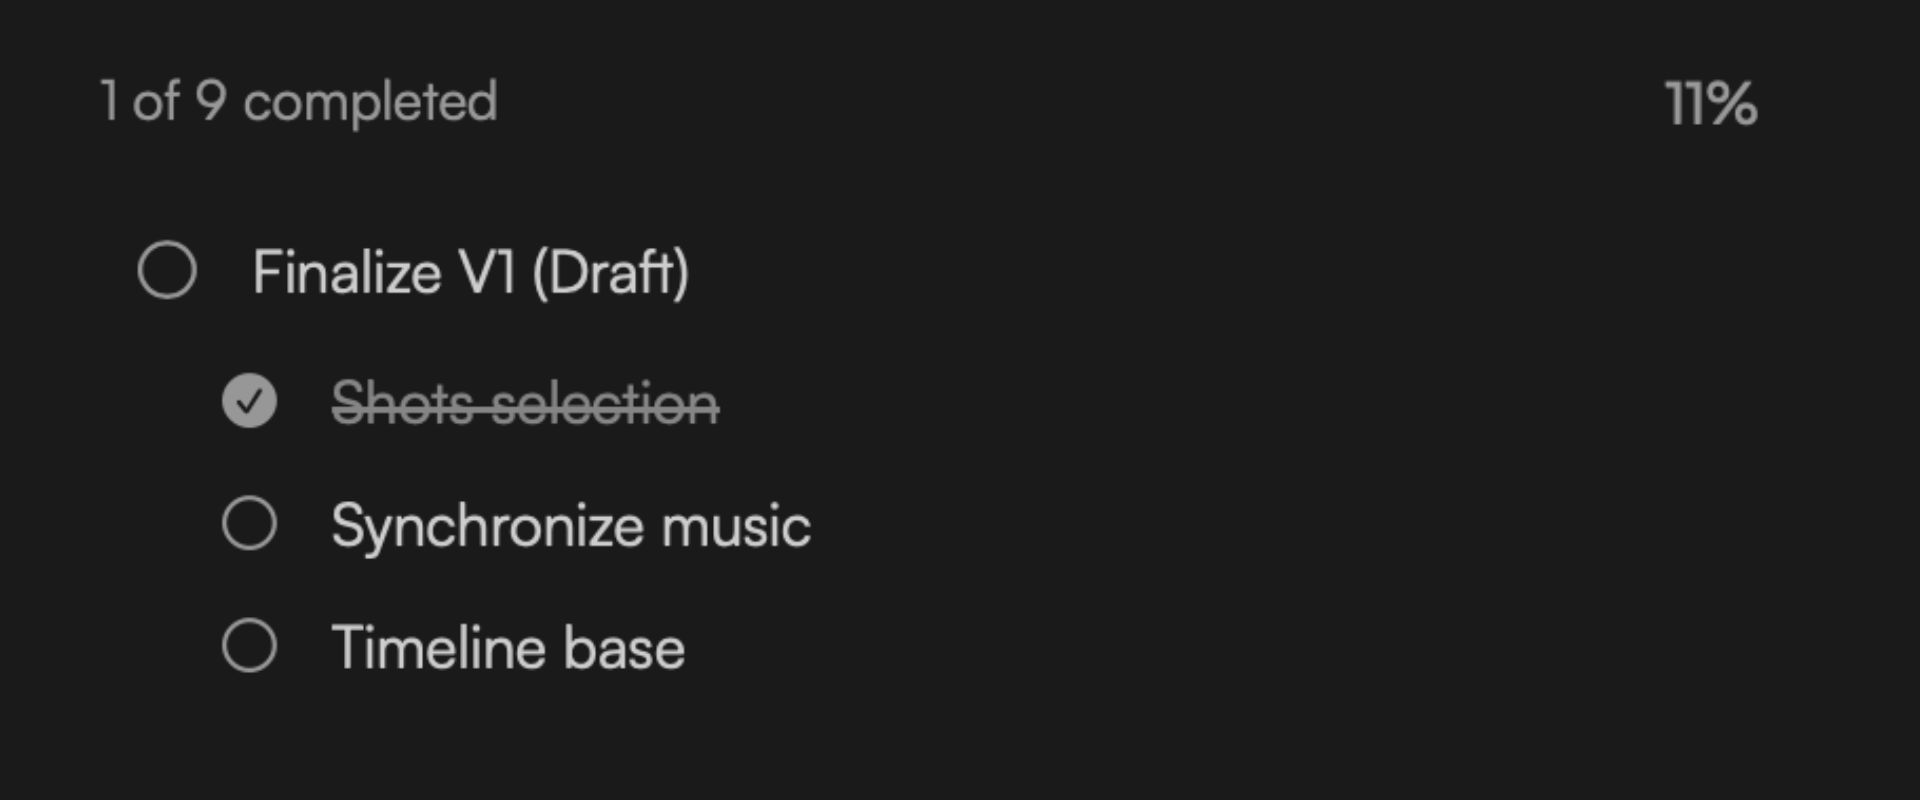Screen dimensions: 1920x800
Task: Click the Synchronize music subtask label
Action: (x=570, y=526)
